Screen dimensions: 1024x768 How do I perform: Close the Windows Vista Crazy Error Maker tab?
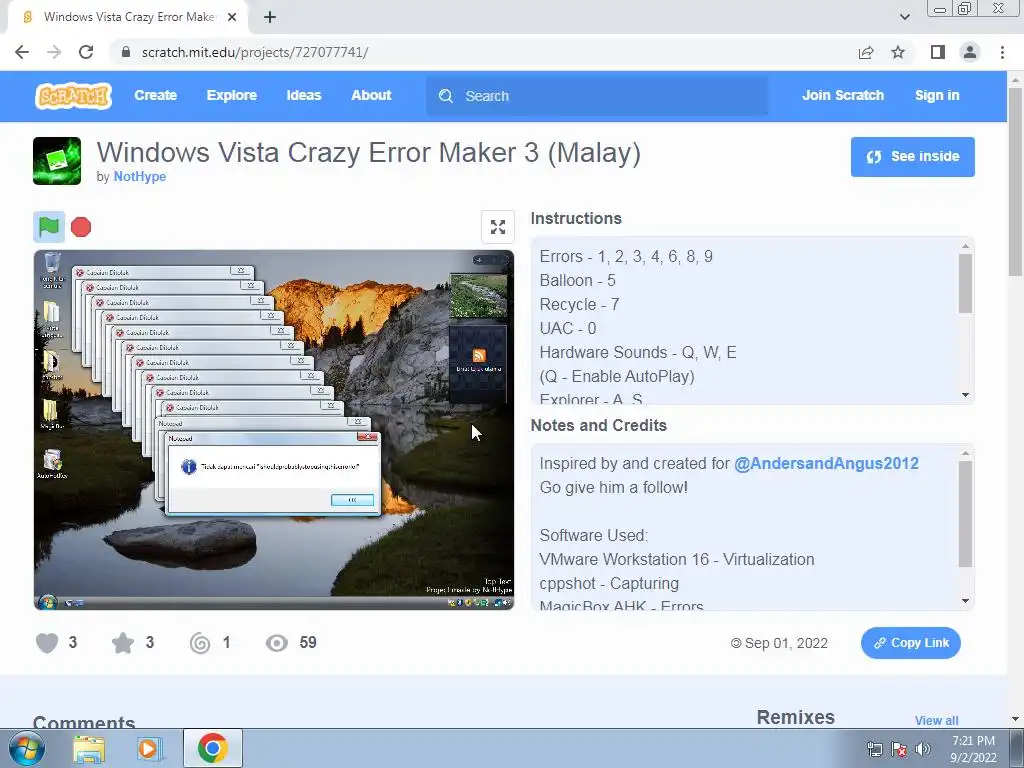click(x=232, y=18)
